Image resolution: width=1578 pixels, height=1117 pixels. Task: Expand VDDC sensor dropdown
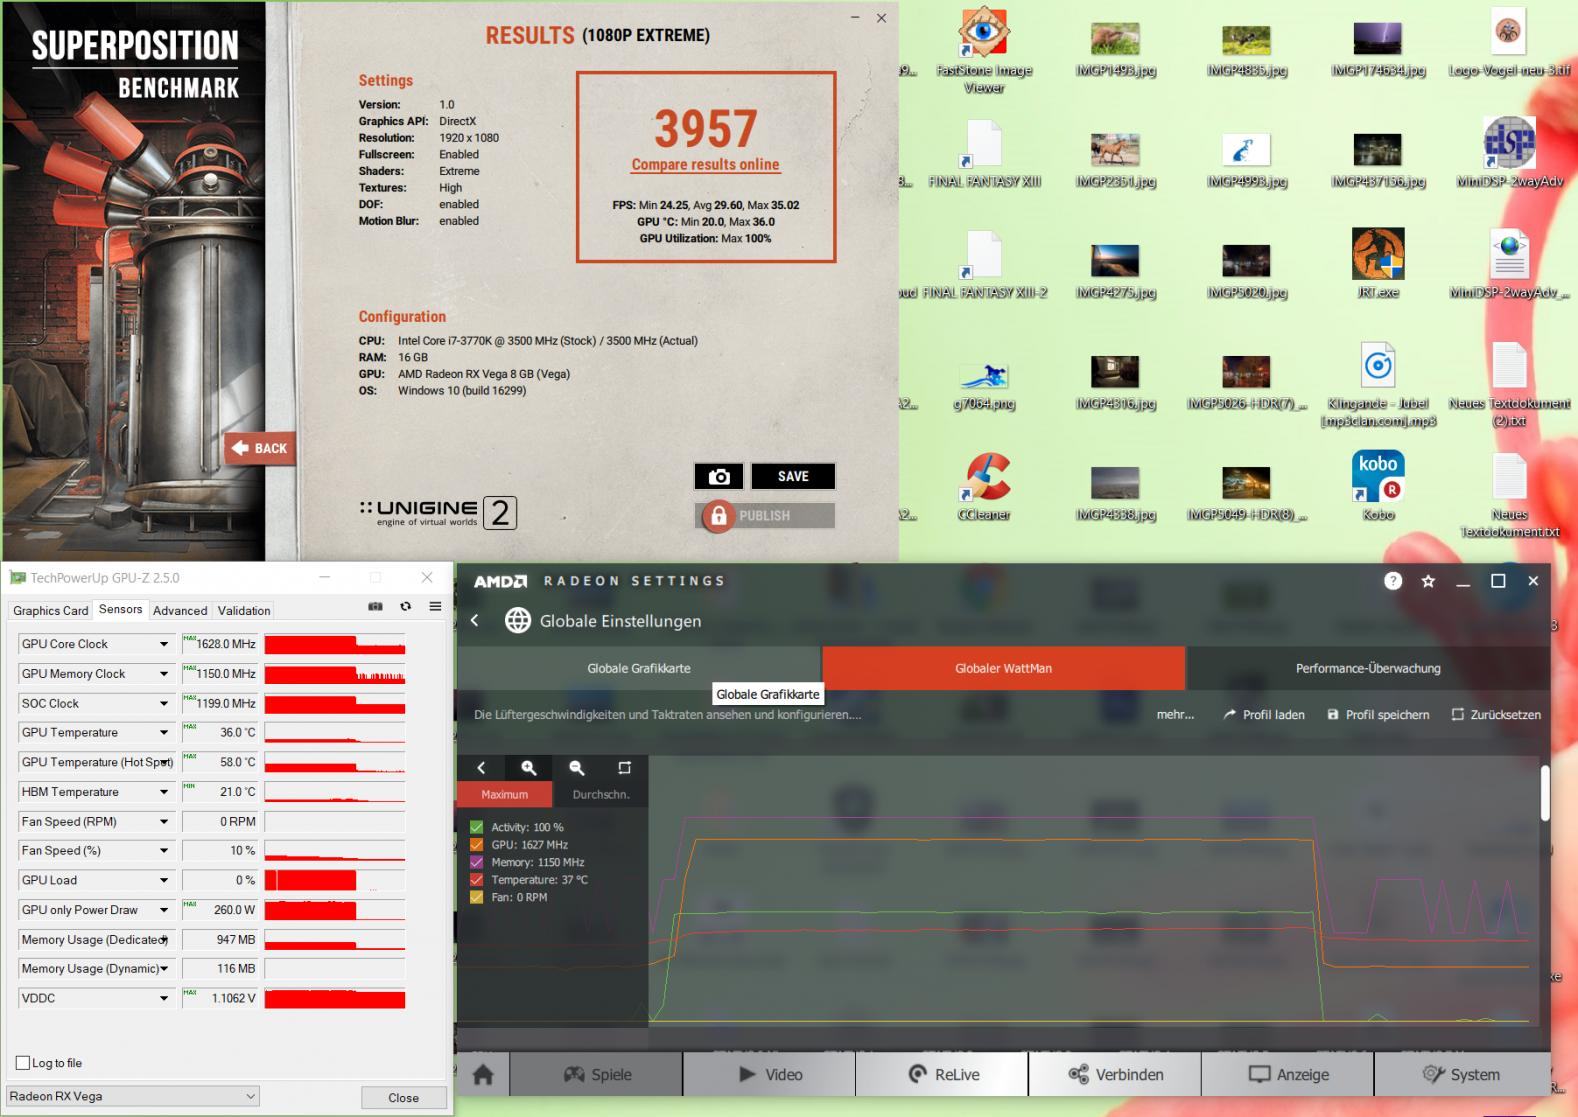coord(164,998)
